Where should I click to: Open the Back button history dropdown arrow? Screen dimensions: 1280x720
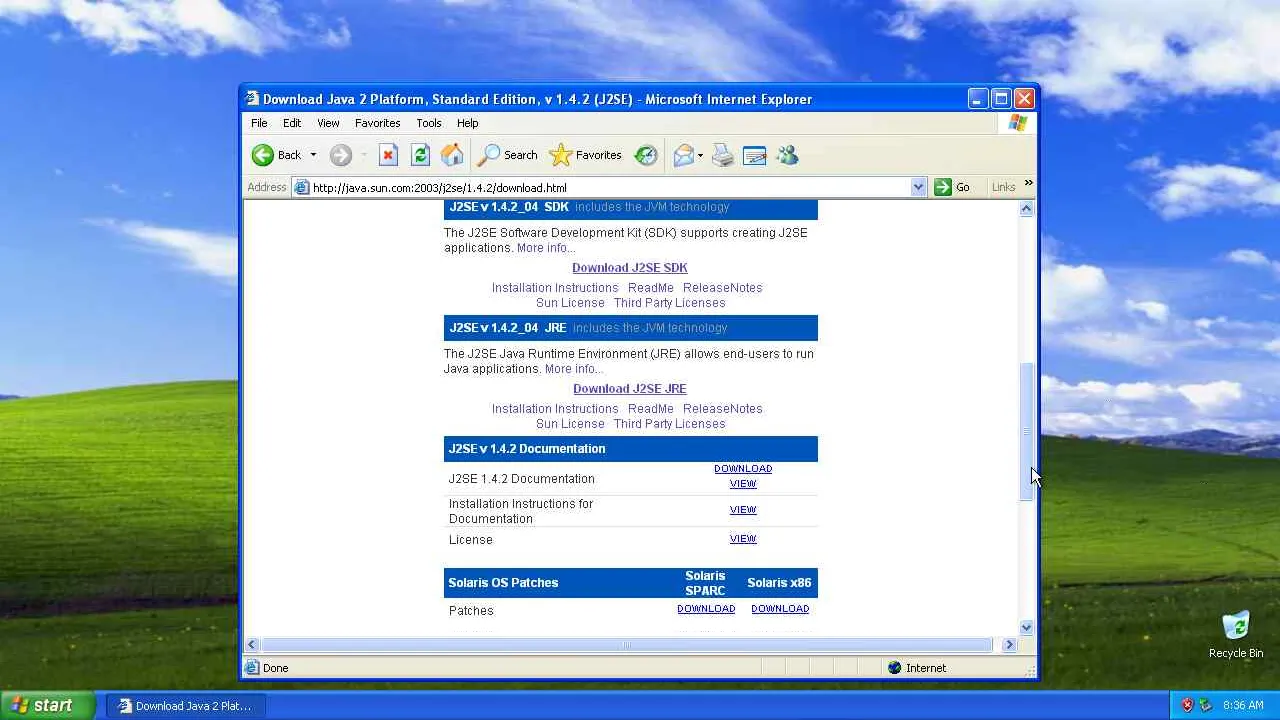tap(313, 155)
